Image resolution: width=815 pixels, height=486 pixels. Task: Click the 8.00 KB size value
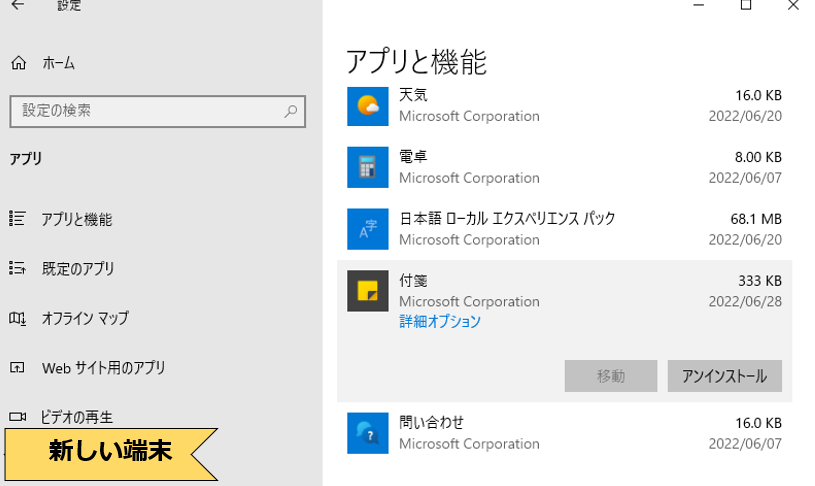[x=758, y=157]
